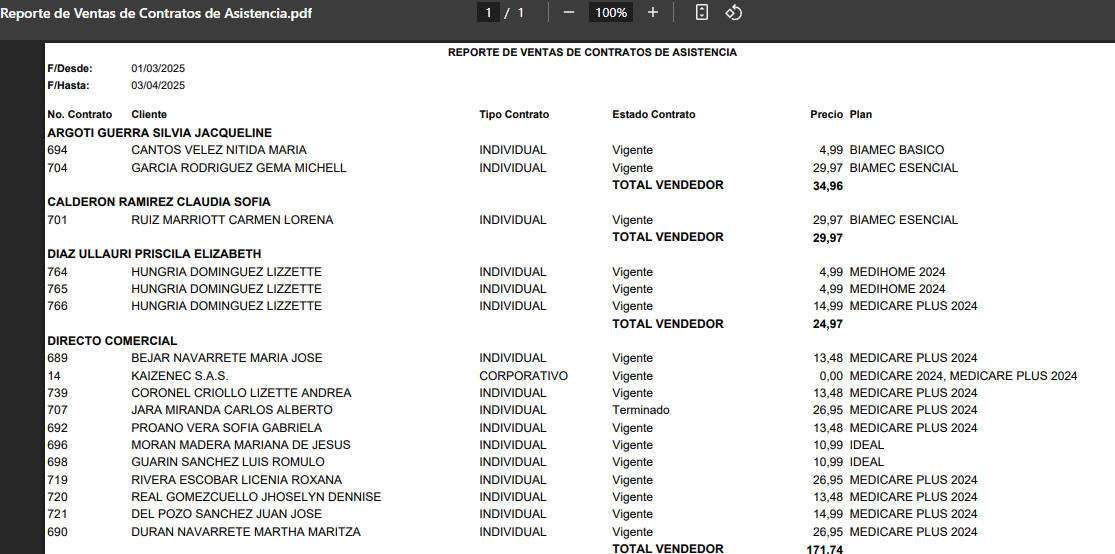Click the BIAMEC BASICO plan entry
1115x554 pixels.
(896, 150)
